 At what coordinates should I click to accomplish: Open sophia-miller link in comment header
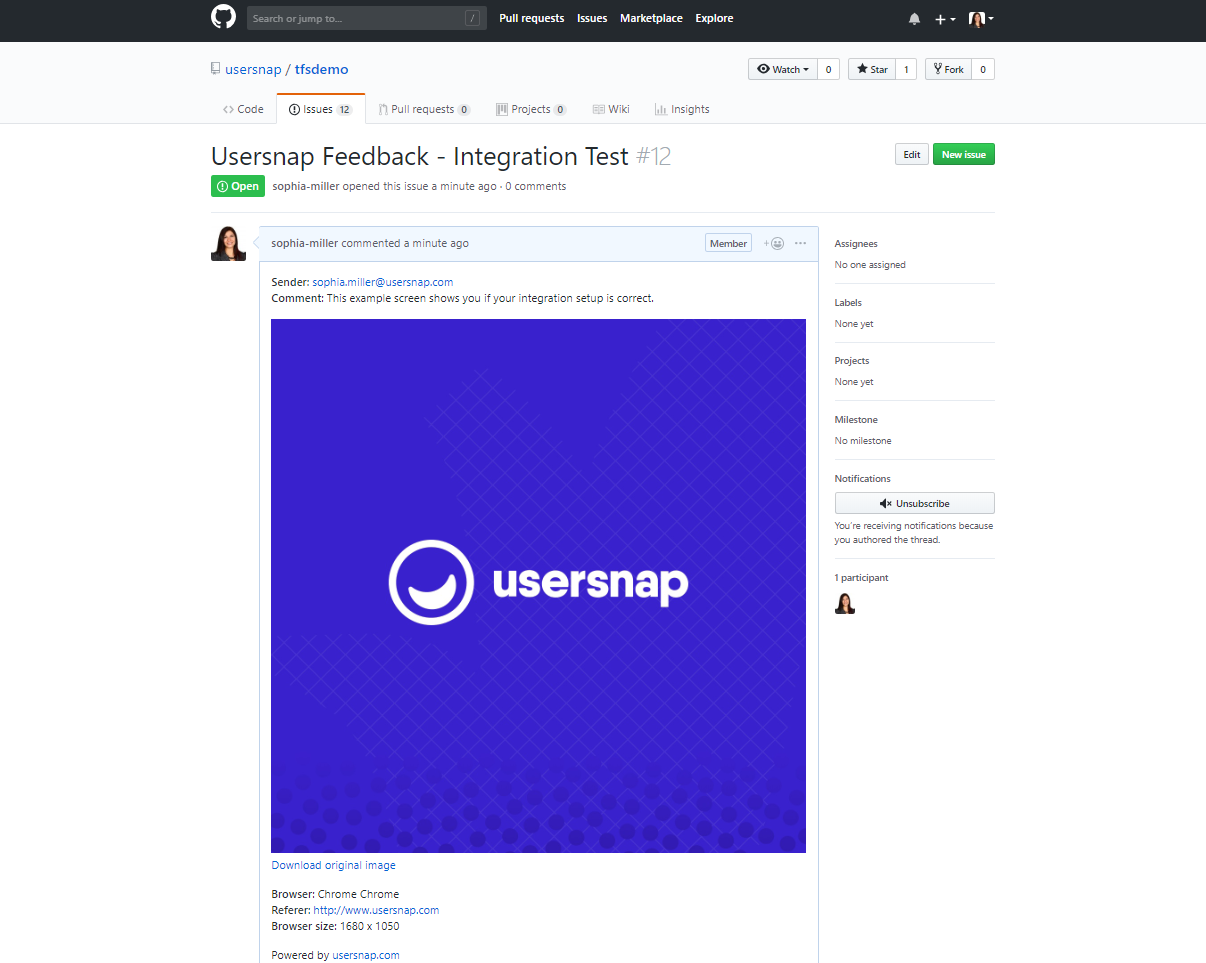tap(305, 243)
